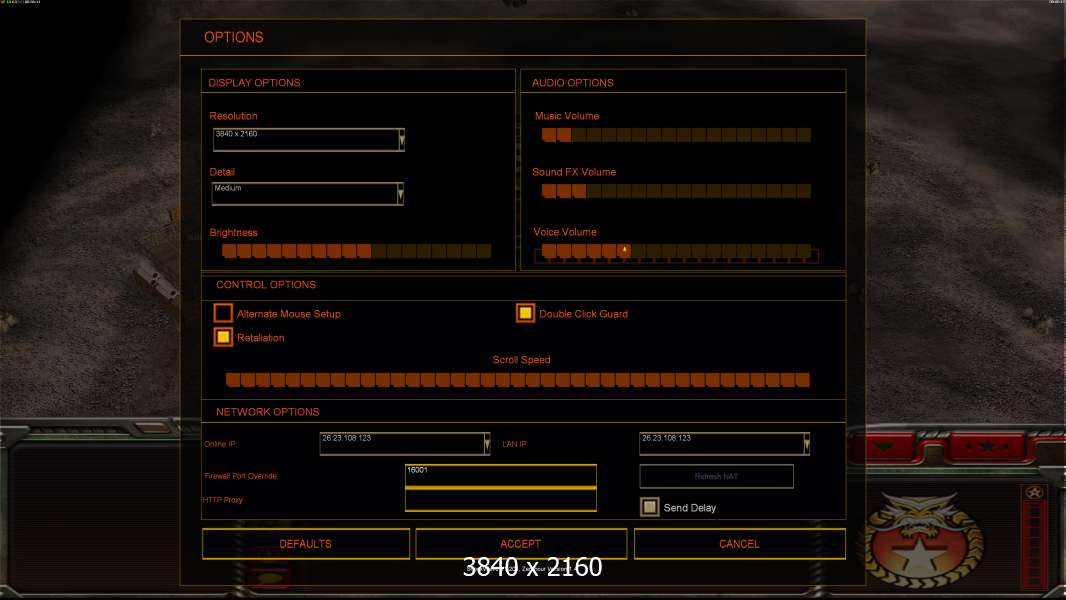Disable the Retaliation checkbox
Viewport: 1066px width, 600px height.
pyautogui.click(x=223, y=337)
